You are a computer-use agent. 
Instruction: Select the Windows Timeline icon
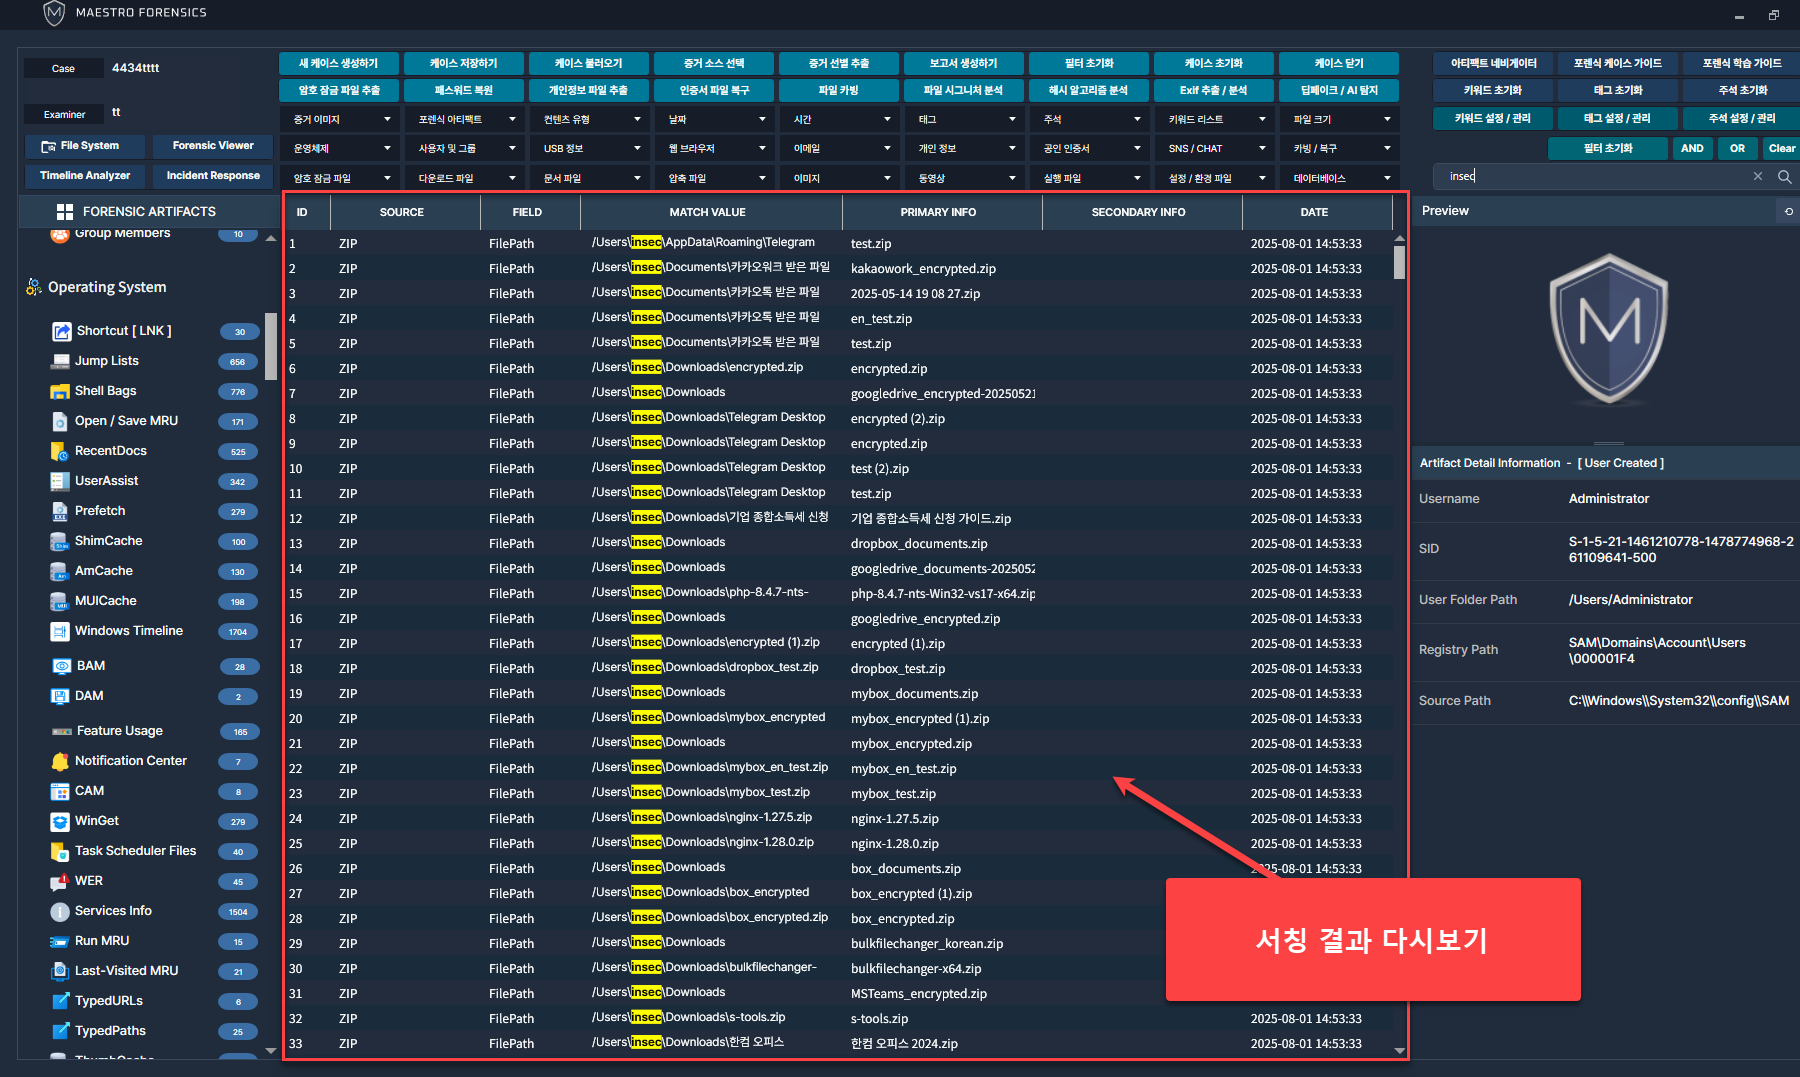60,631
